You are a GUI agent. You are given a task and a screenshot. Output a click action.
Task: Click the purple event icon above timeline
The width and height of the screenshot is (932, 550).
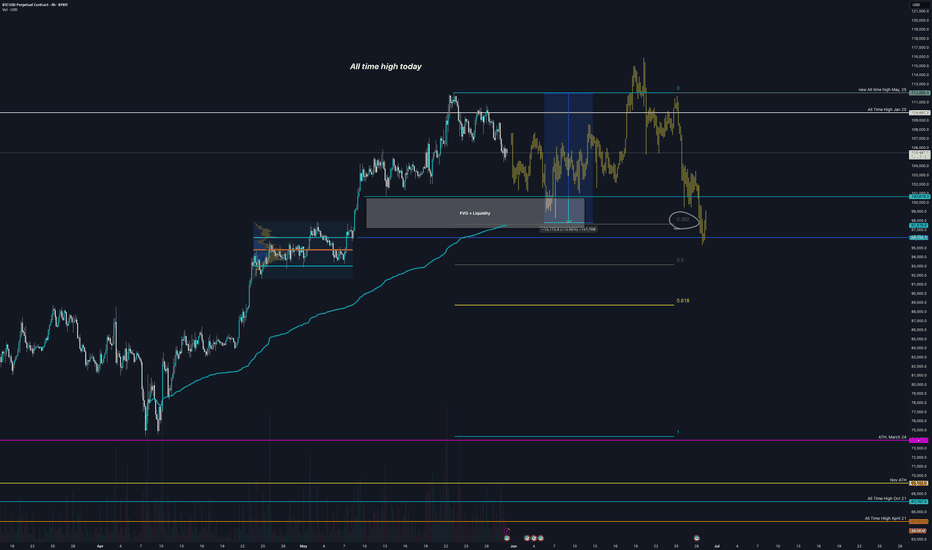[506, 531]
